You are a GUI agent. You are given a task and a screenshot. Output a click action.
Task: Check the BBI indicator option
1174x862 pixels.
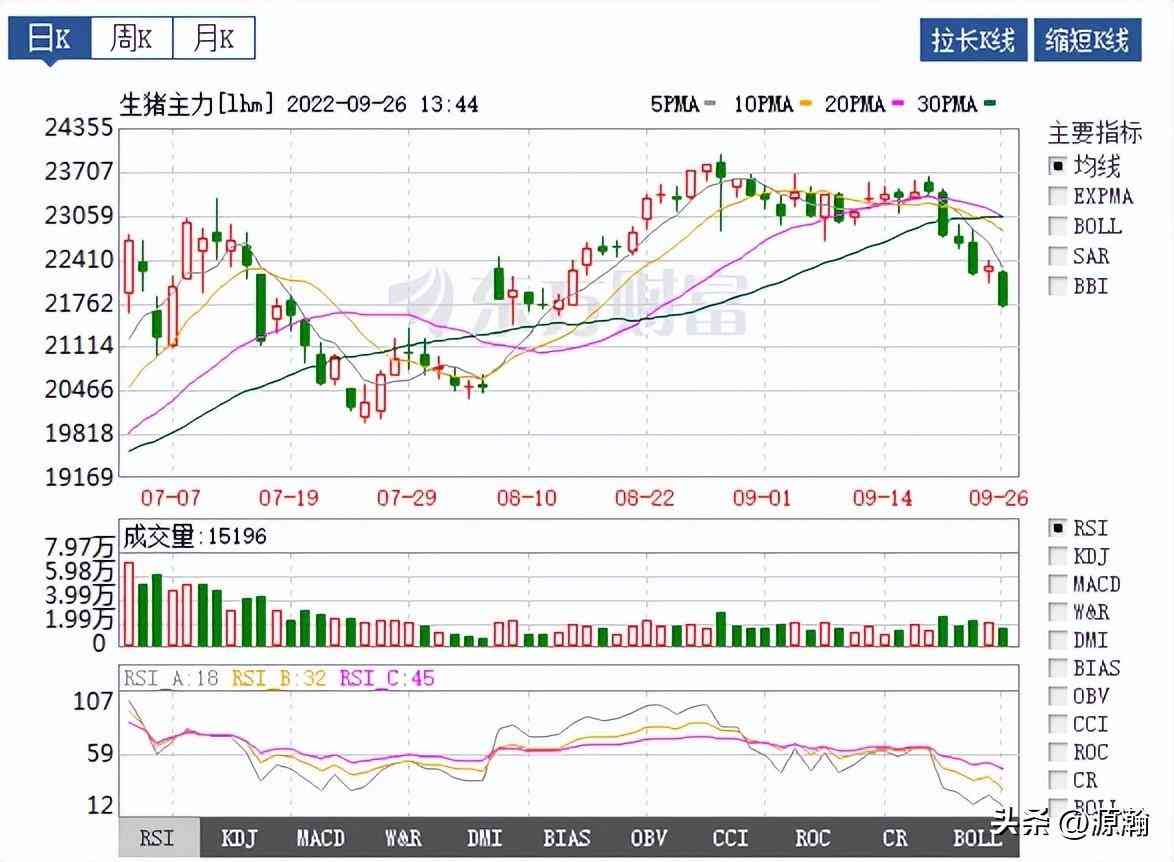coord(1057,286)
